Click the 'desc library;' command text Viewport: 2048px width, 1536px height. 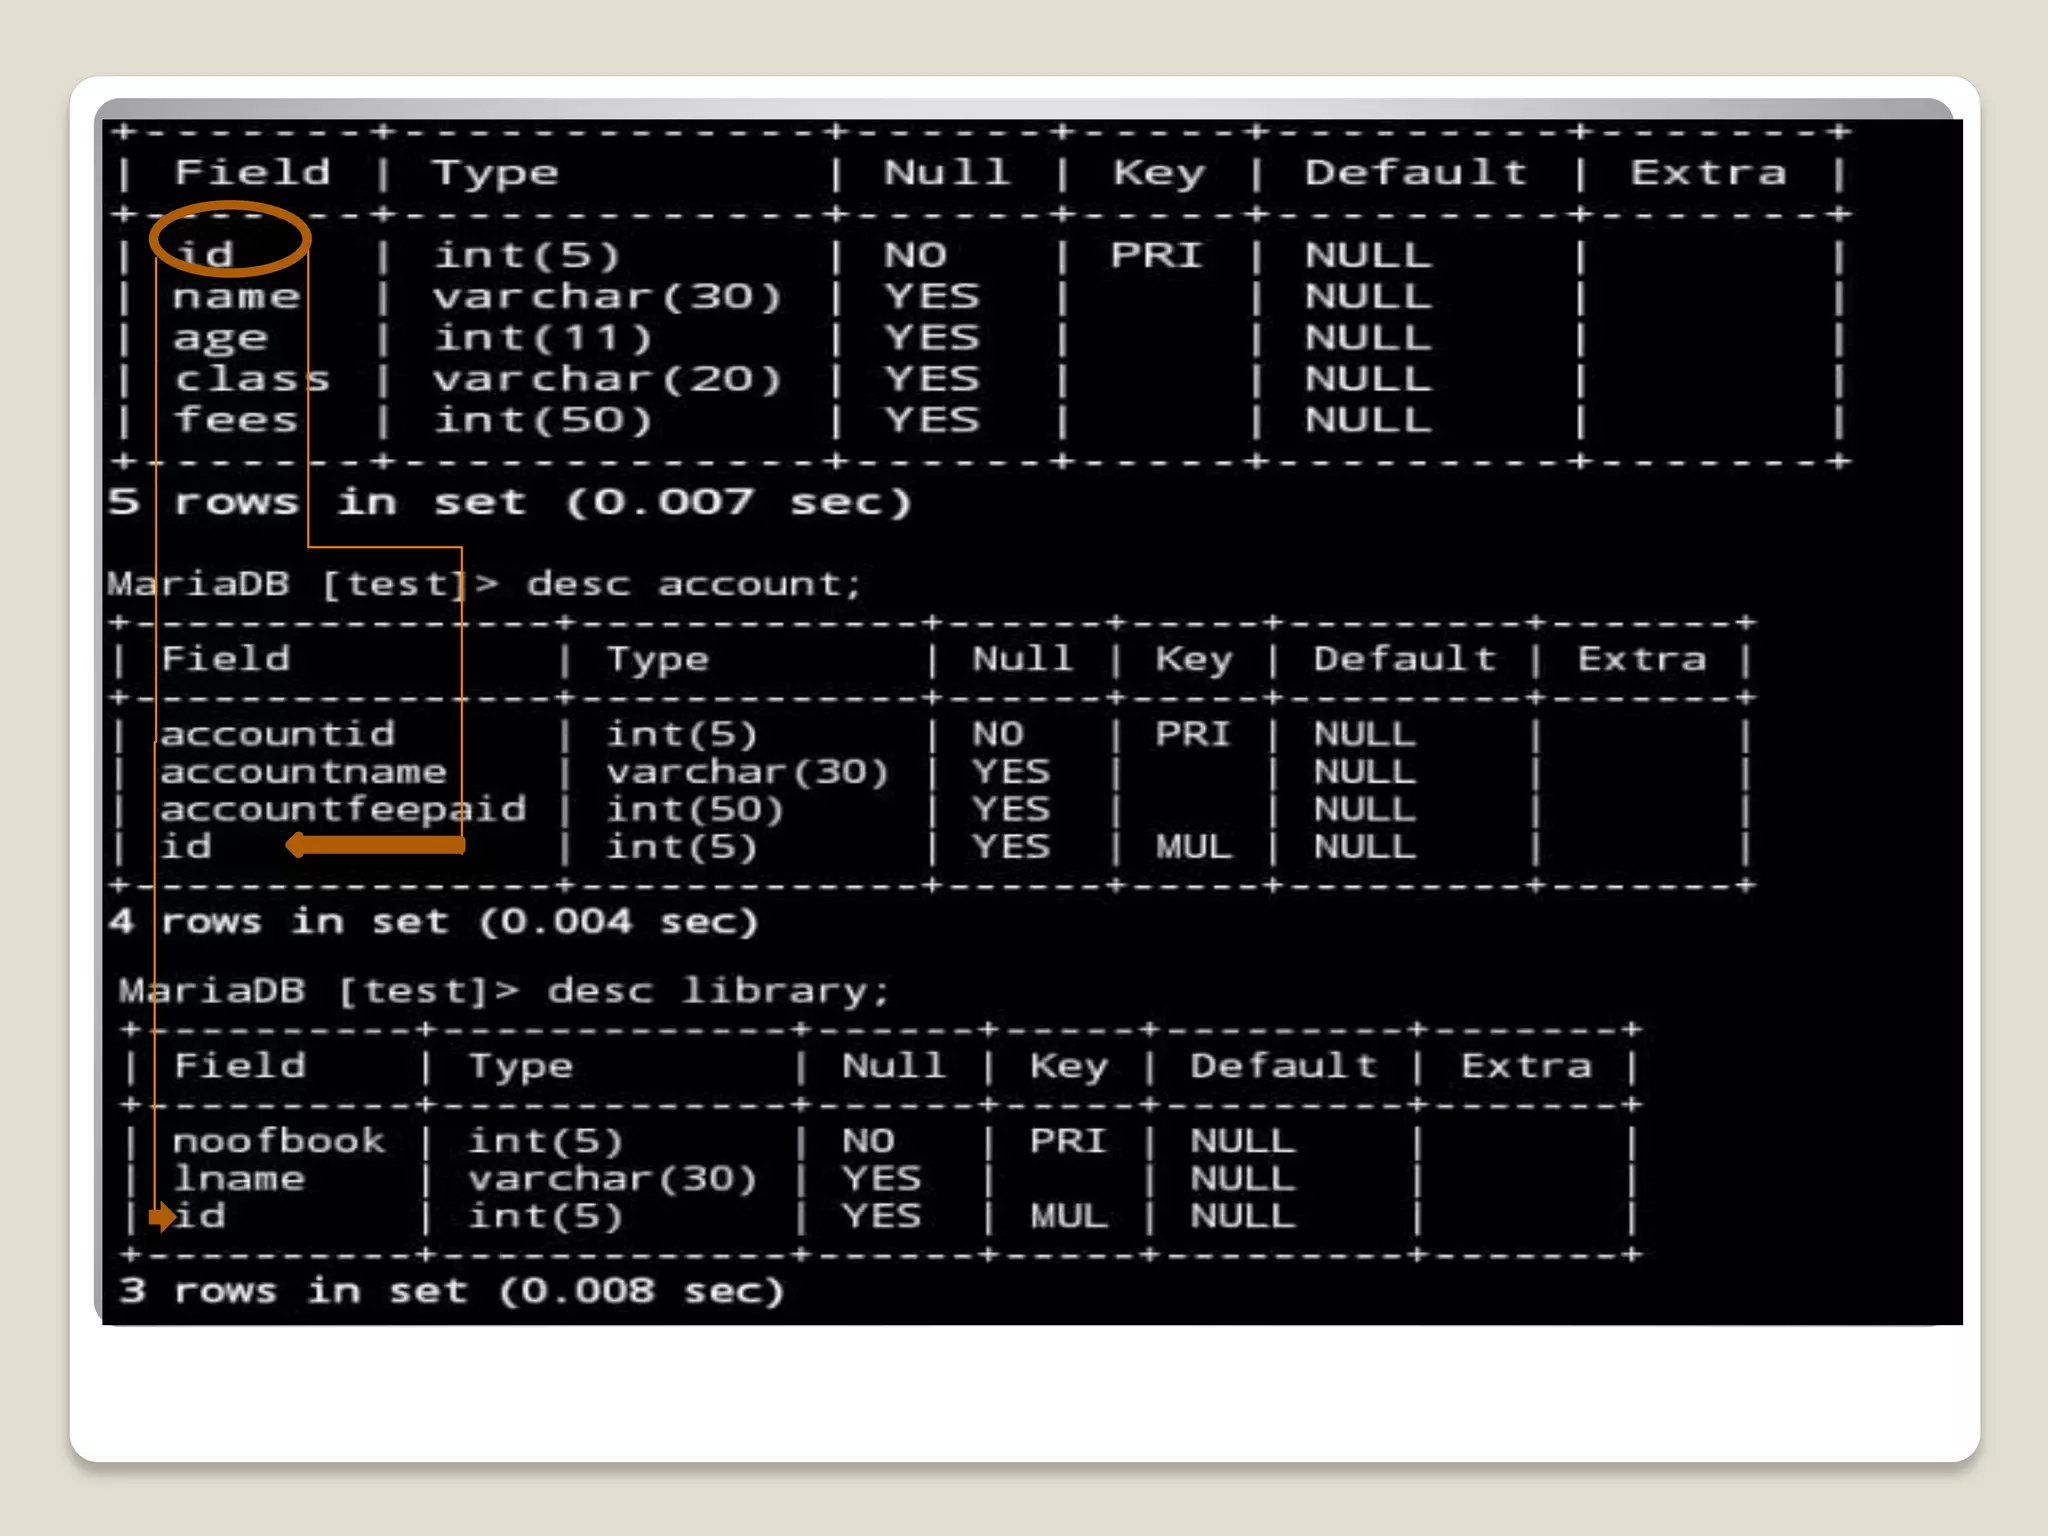(x=716, y=991)
